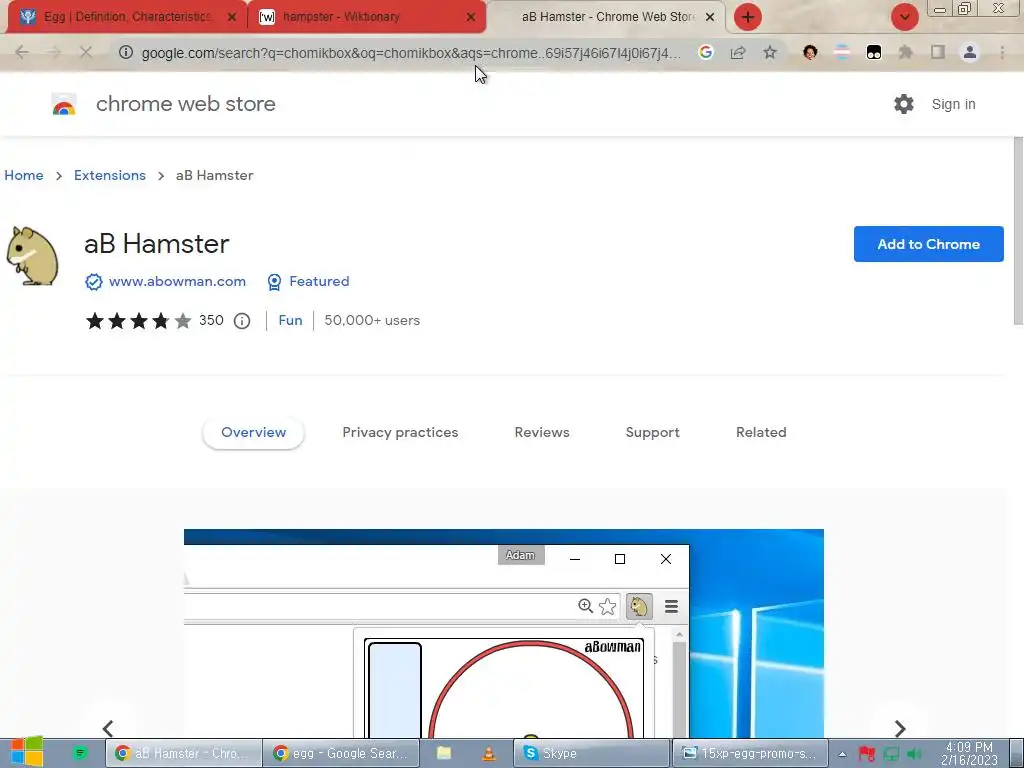Click the rating info icon next to 350
This screenshot has height=768, width=1024.
coord(242,321)
